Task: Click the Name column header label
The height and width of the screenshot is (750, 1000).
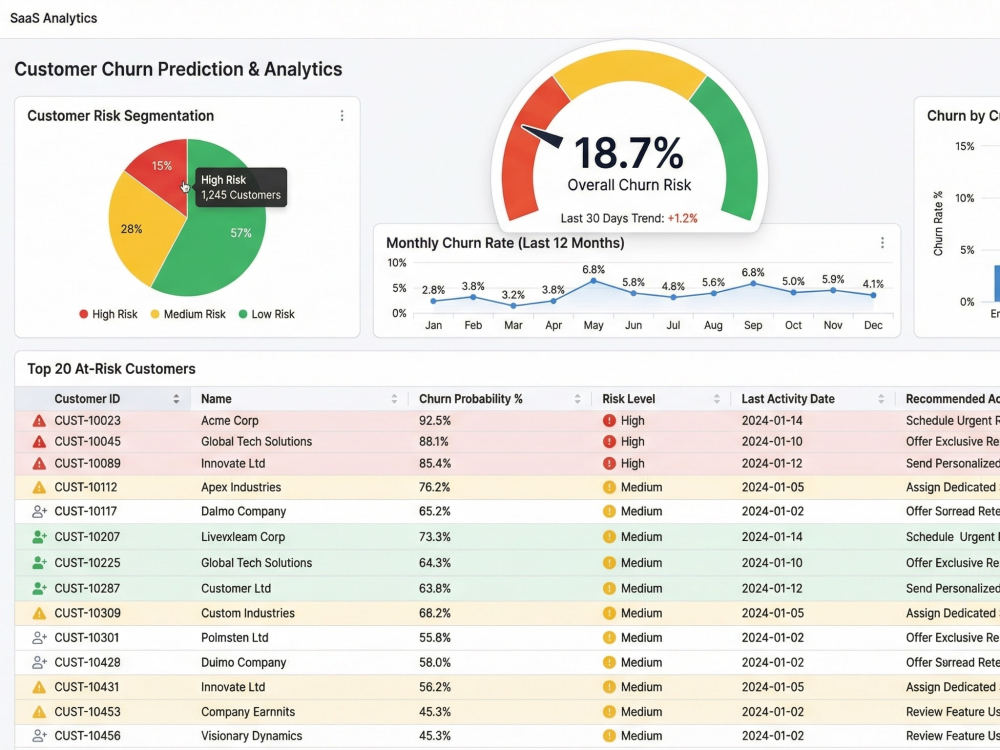Action: (x=216, y=399)
